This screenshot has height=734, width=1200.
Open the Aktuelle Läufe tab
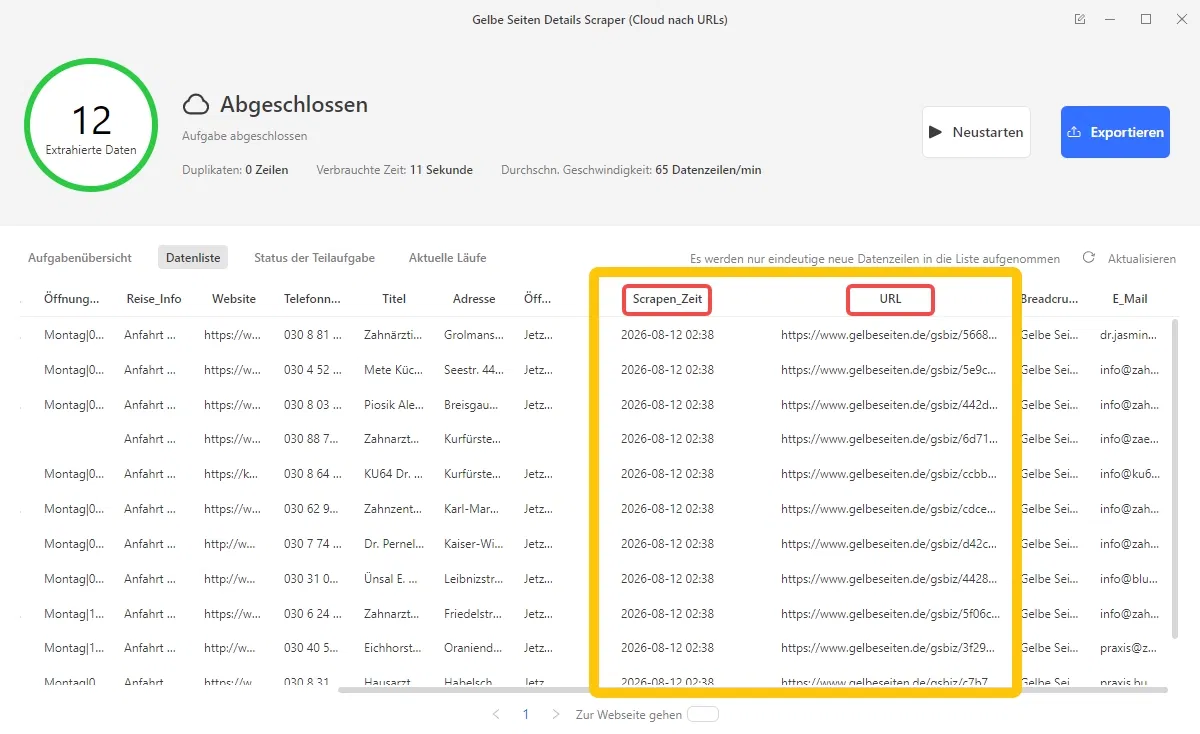[447, 258]
